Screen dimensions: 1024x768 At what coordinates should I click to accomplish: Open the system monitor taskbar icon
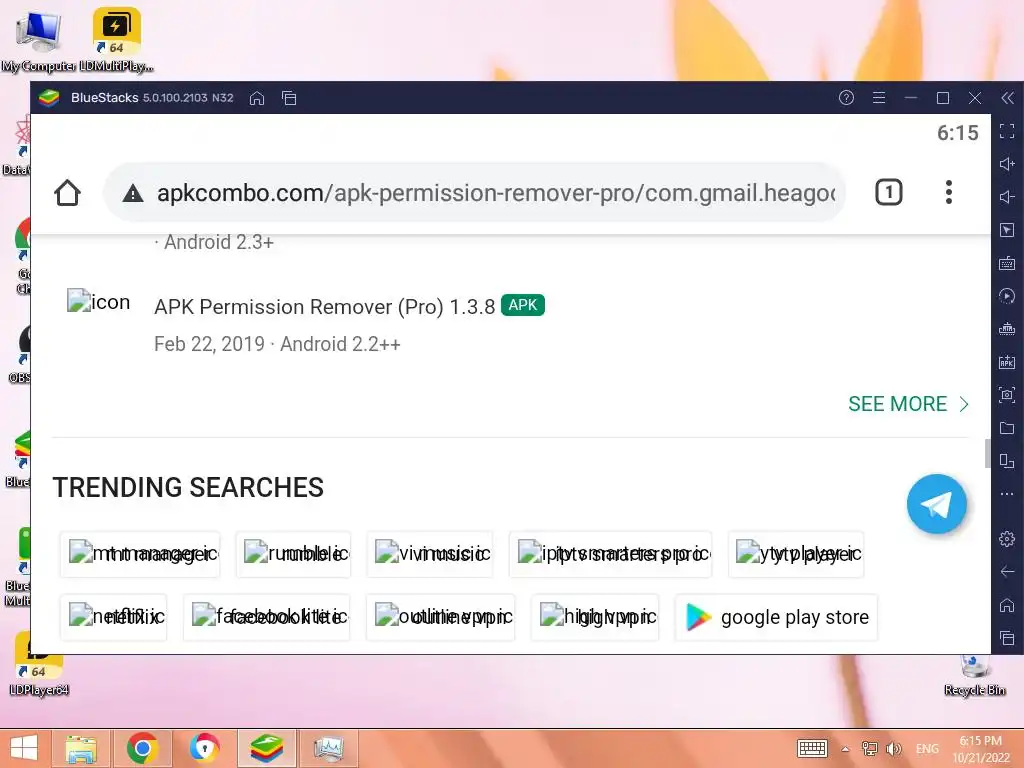coord(328,748)
